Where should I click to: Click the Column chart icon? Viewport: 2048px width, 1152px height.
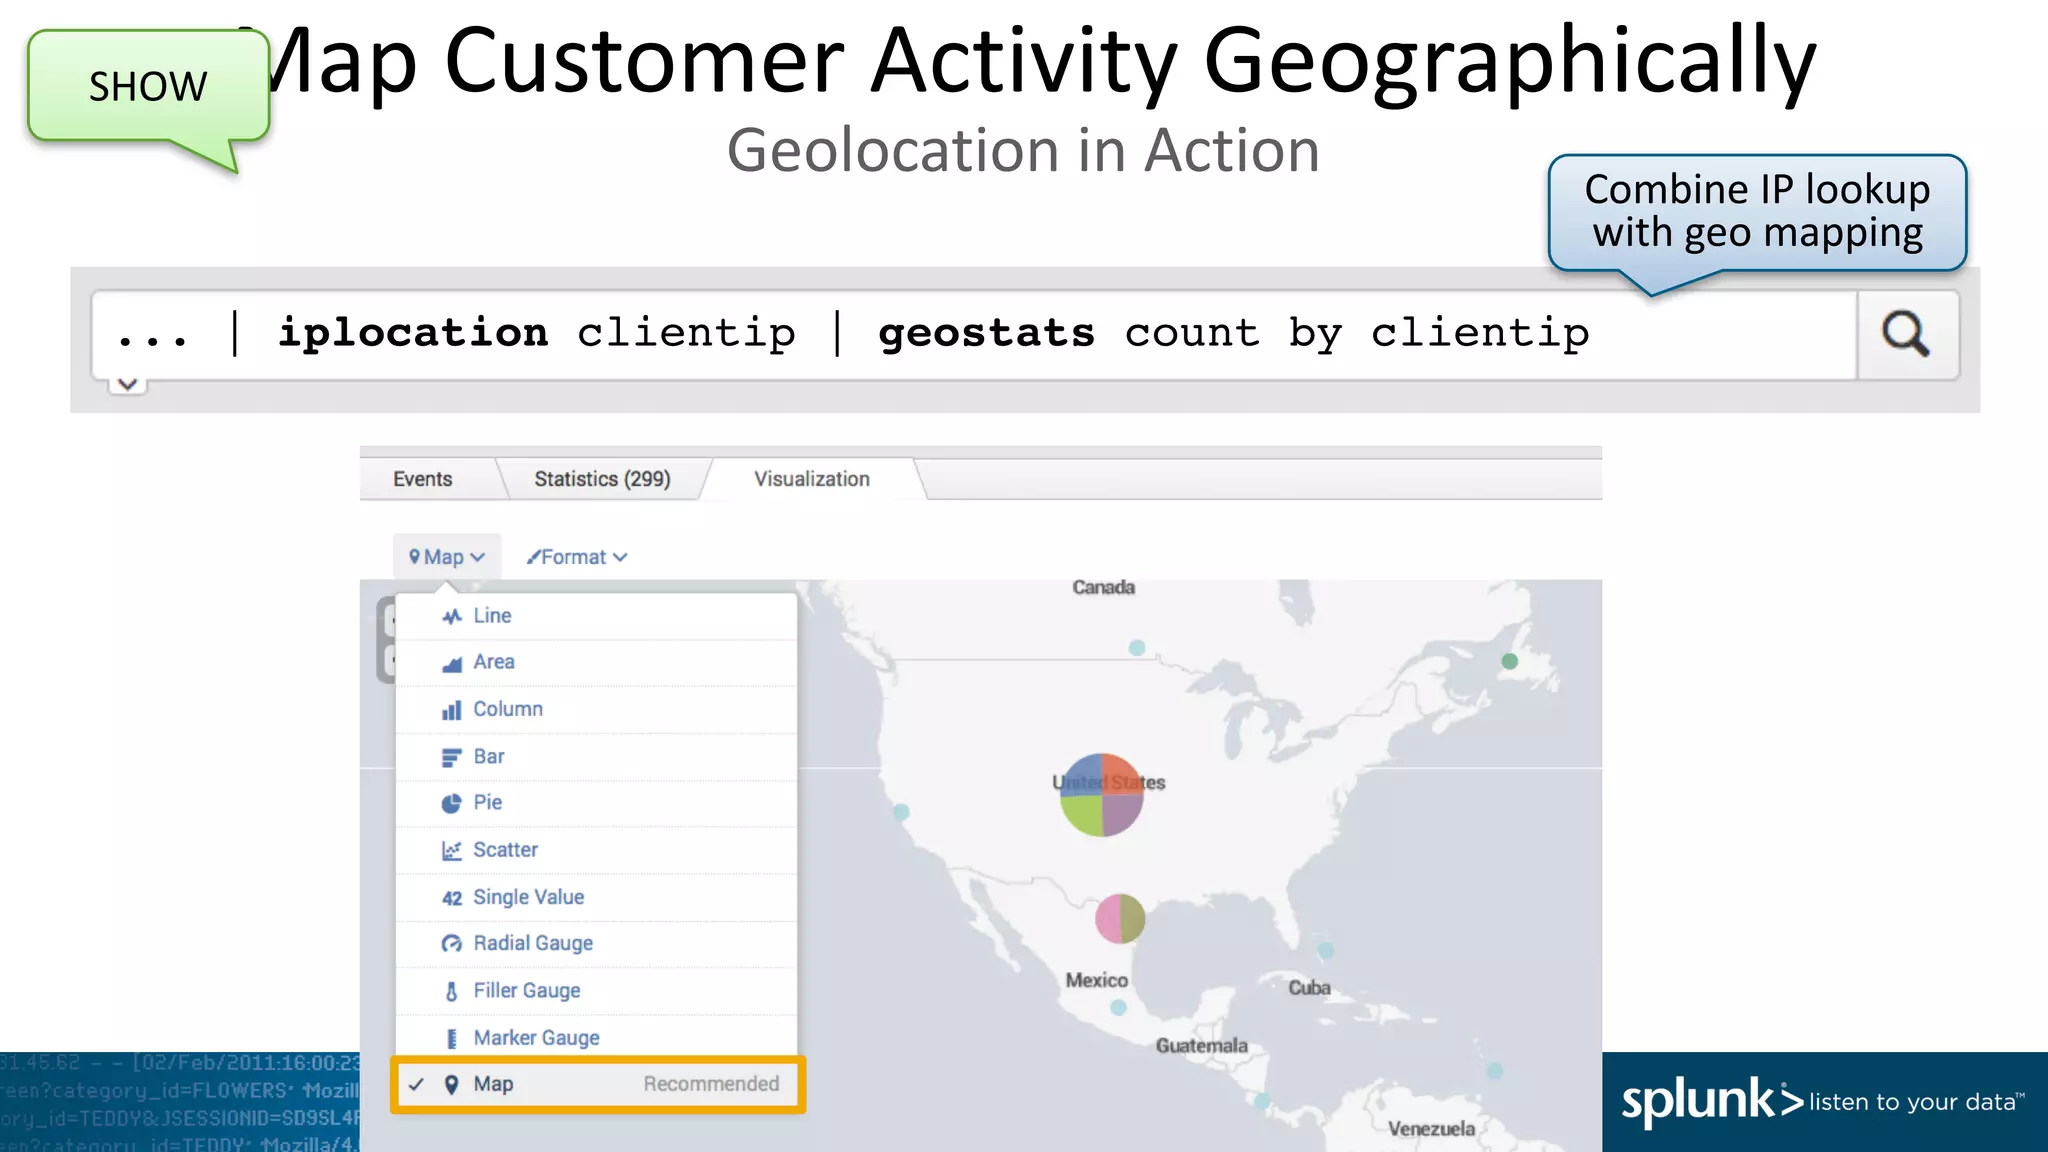[452, 710]
